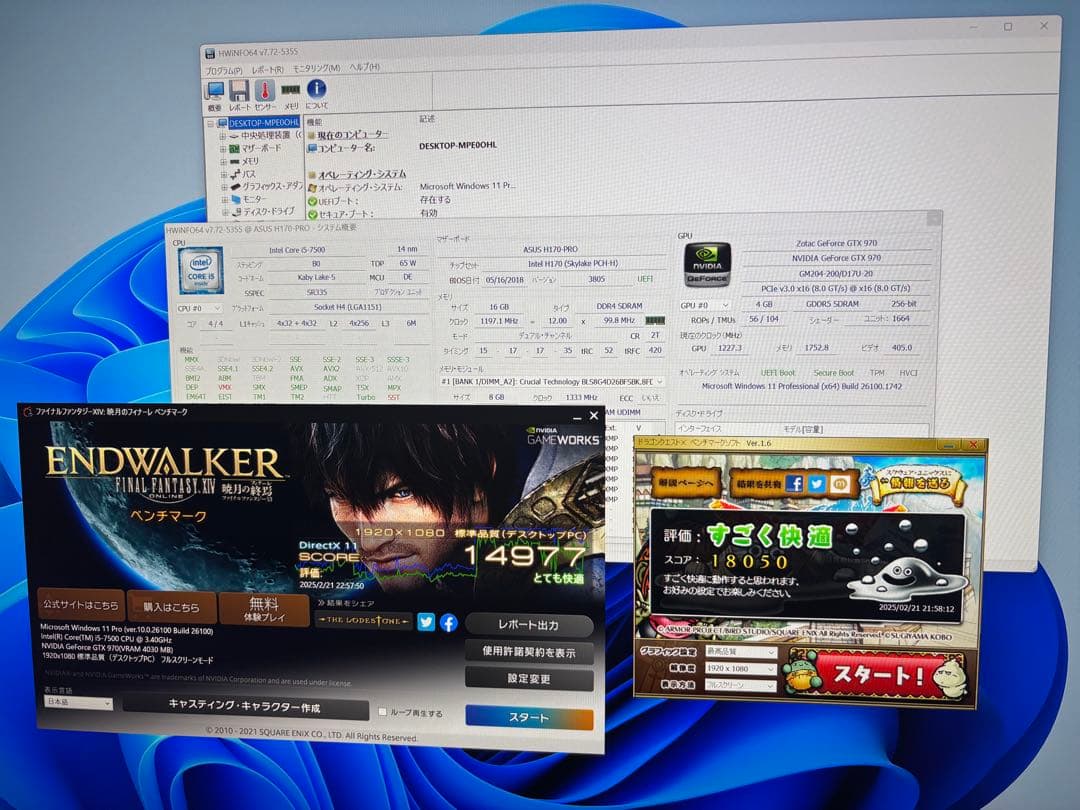The height and width of the screenshot is (810, 1080).
Task: Click the HWiNFO summary monitor icon
Action: [x=215, y=89]
